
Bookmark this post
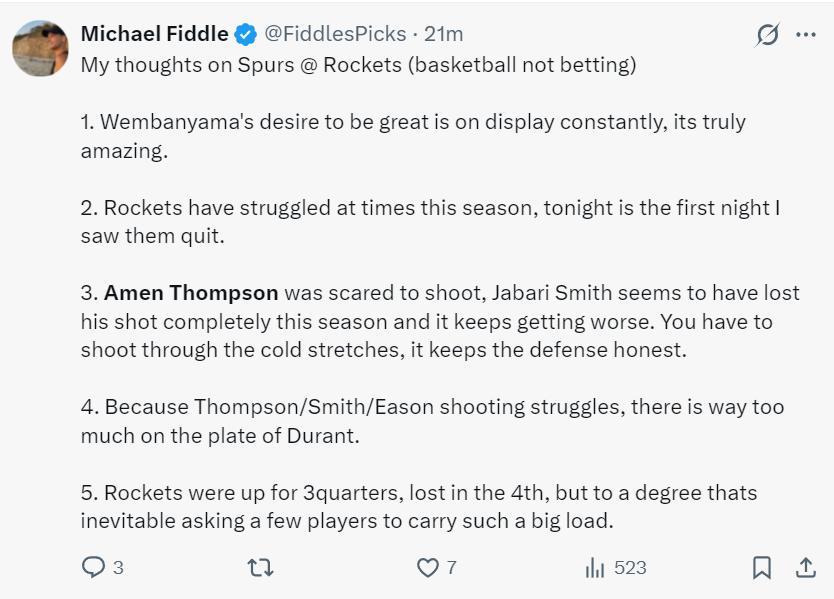(x=761, y=568)
